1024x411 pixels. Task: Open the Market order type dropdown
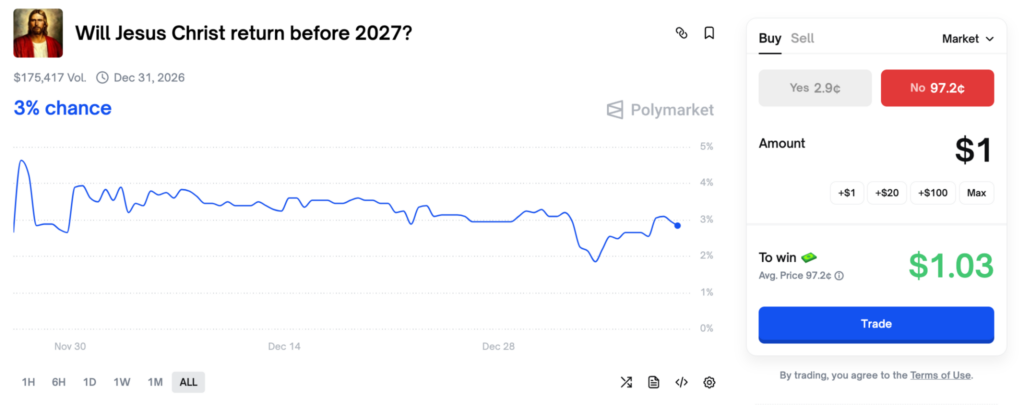coord(968,39)
